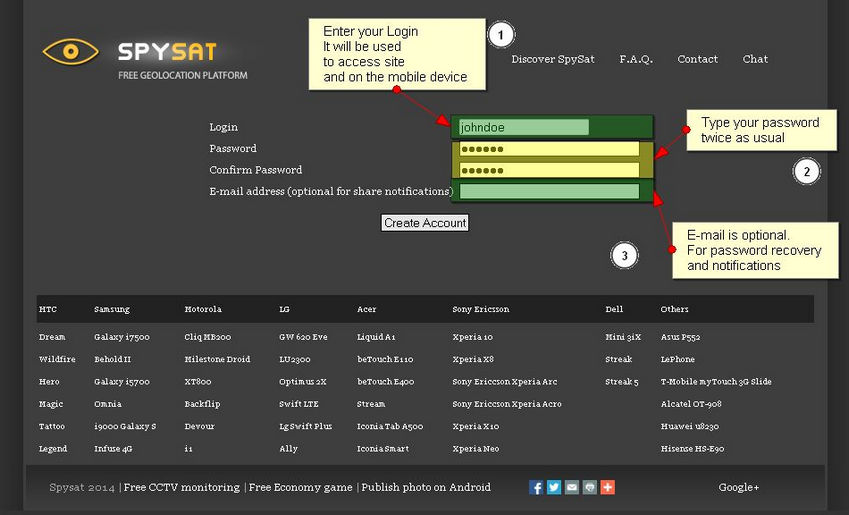The width and height of the screenshot is (849, 515).
Task: Select the Confirm Password field
Action: click(x=548, y=170)
